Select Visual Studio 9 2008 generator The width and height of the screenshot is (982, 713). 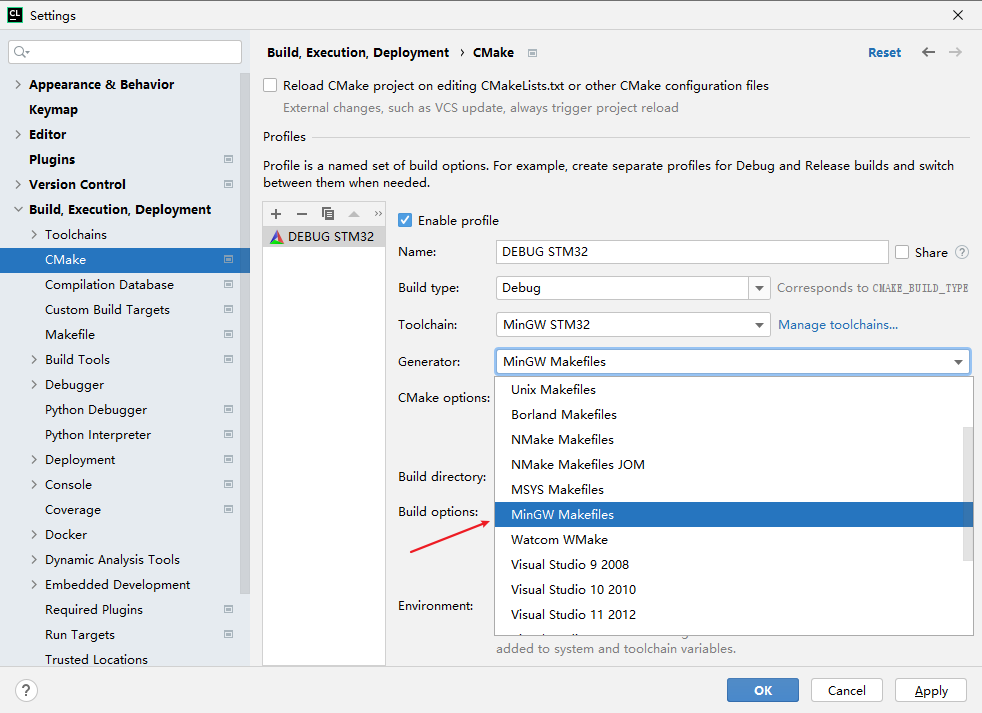[x=729, y=565]
